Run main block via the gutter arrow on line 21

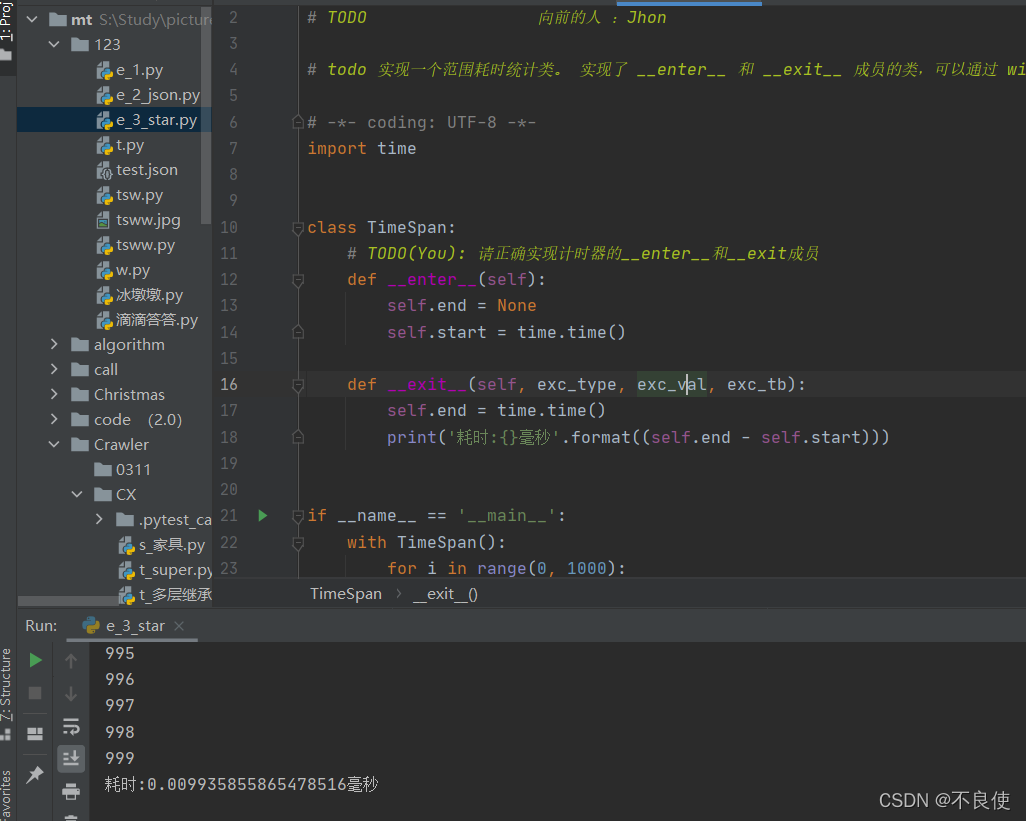(263, 515)
